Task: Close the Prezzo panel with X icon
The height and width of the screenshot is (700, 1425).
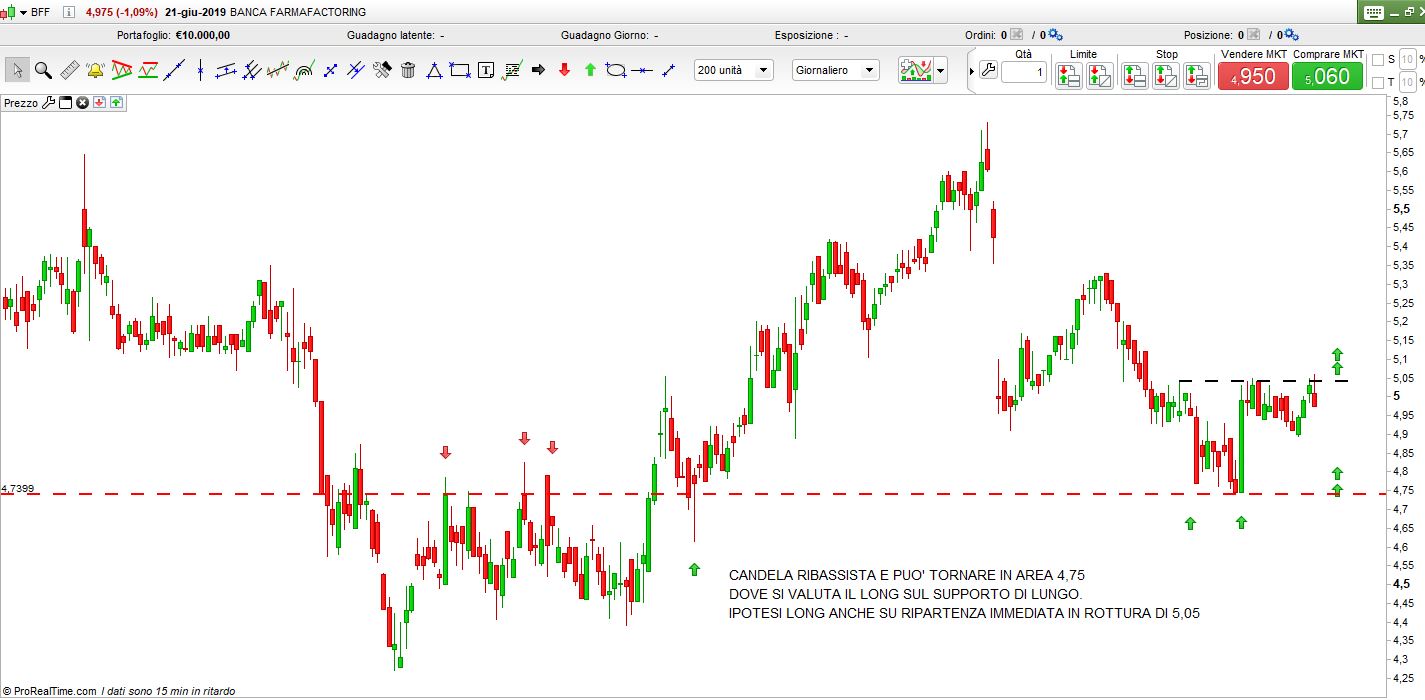Action: 83,103
